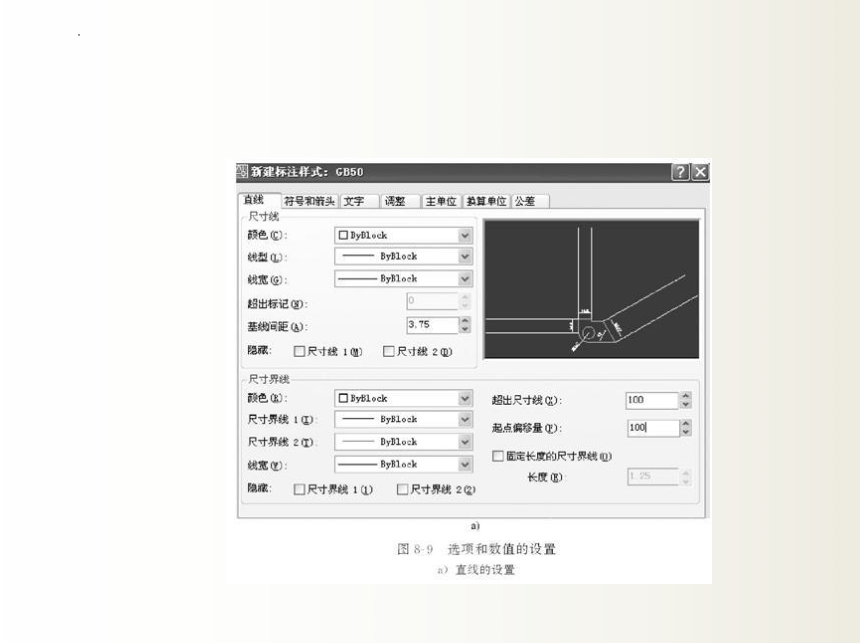Screen dimensions: 860x643
Task: Close the 新建标注样式 dialog
Action: 700,172
